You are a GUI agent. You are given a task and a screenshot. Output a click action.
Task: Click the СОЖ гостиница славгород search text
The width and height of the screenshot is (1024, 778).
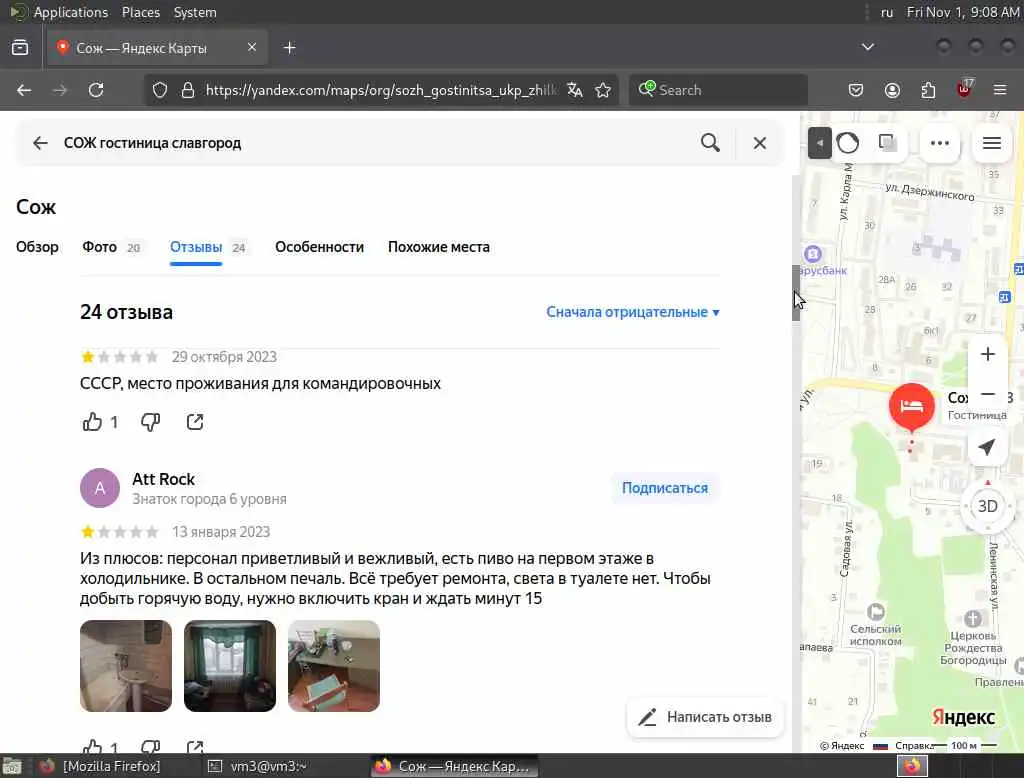(152, 143)
